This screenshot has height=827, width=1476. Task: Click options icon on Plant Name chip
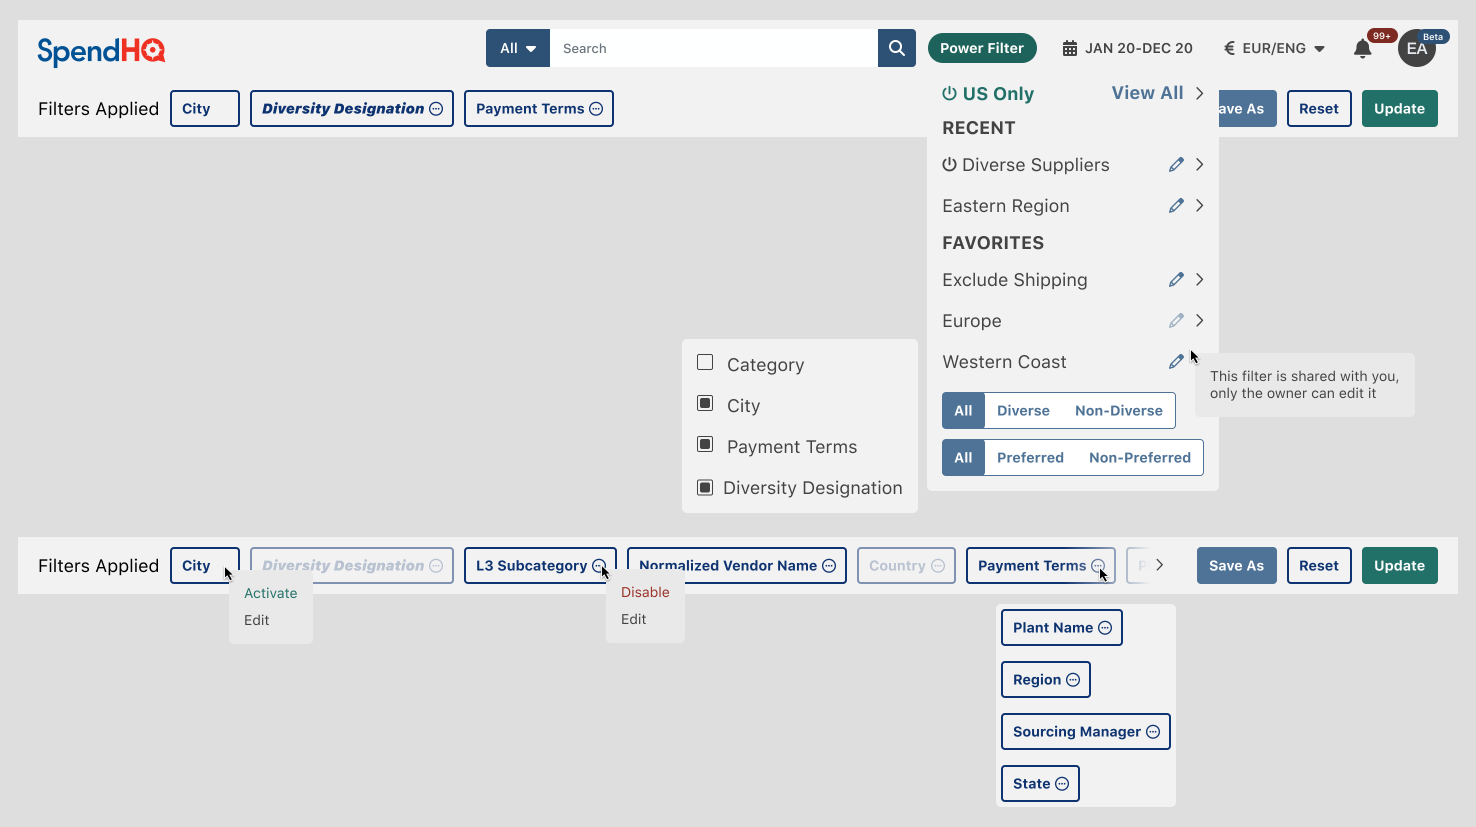(x=1105, y=628)
